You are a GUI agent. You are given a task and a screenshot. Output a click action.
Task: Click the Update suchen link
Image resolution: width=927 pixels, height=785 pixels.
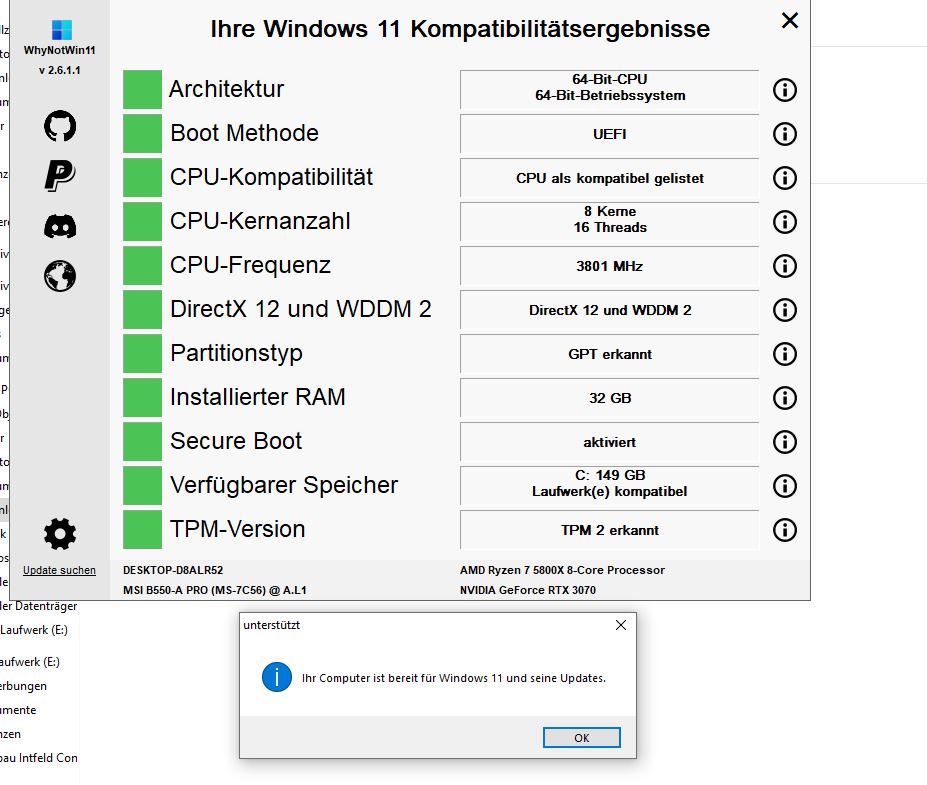[x=59, y=570]
